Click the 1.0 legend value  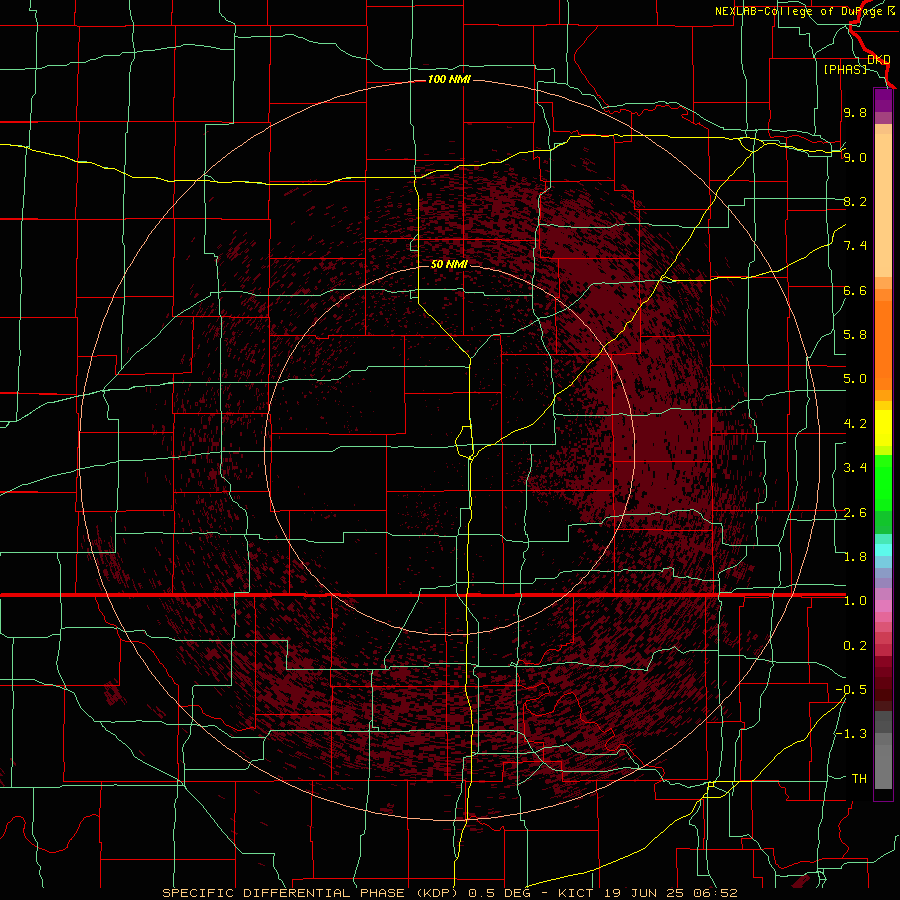855,601
